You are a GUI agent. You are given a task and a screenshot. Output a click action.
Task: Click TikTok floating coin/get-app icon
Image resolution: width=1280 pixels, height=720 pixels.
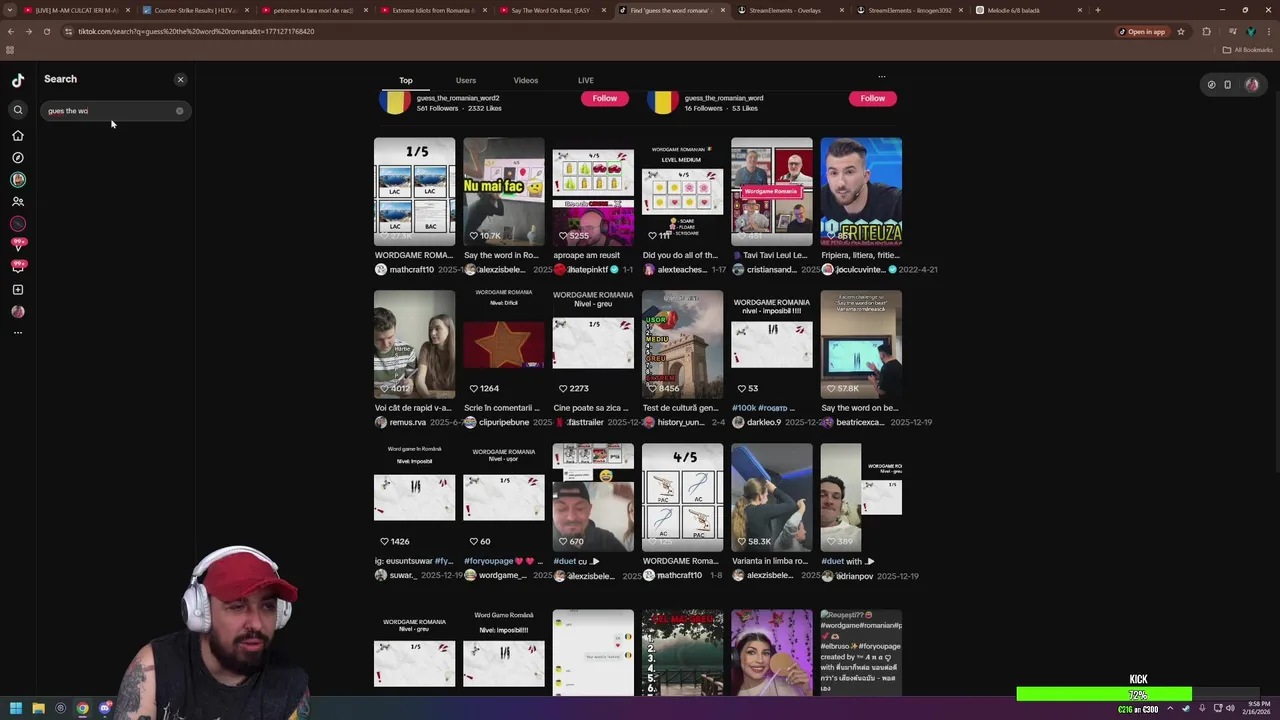1211,85
